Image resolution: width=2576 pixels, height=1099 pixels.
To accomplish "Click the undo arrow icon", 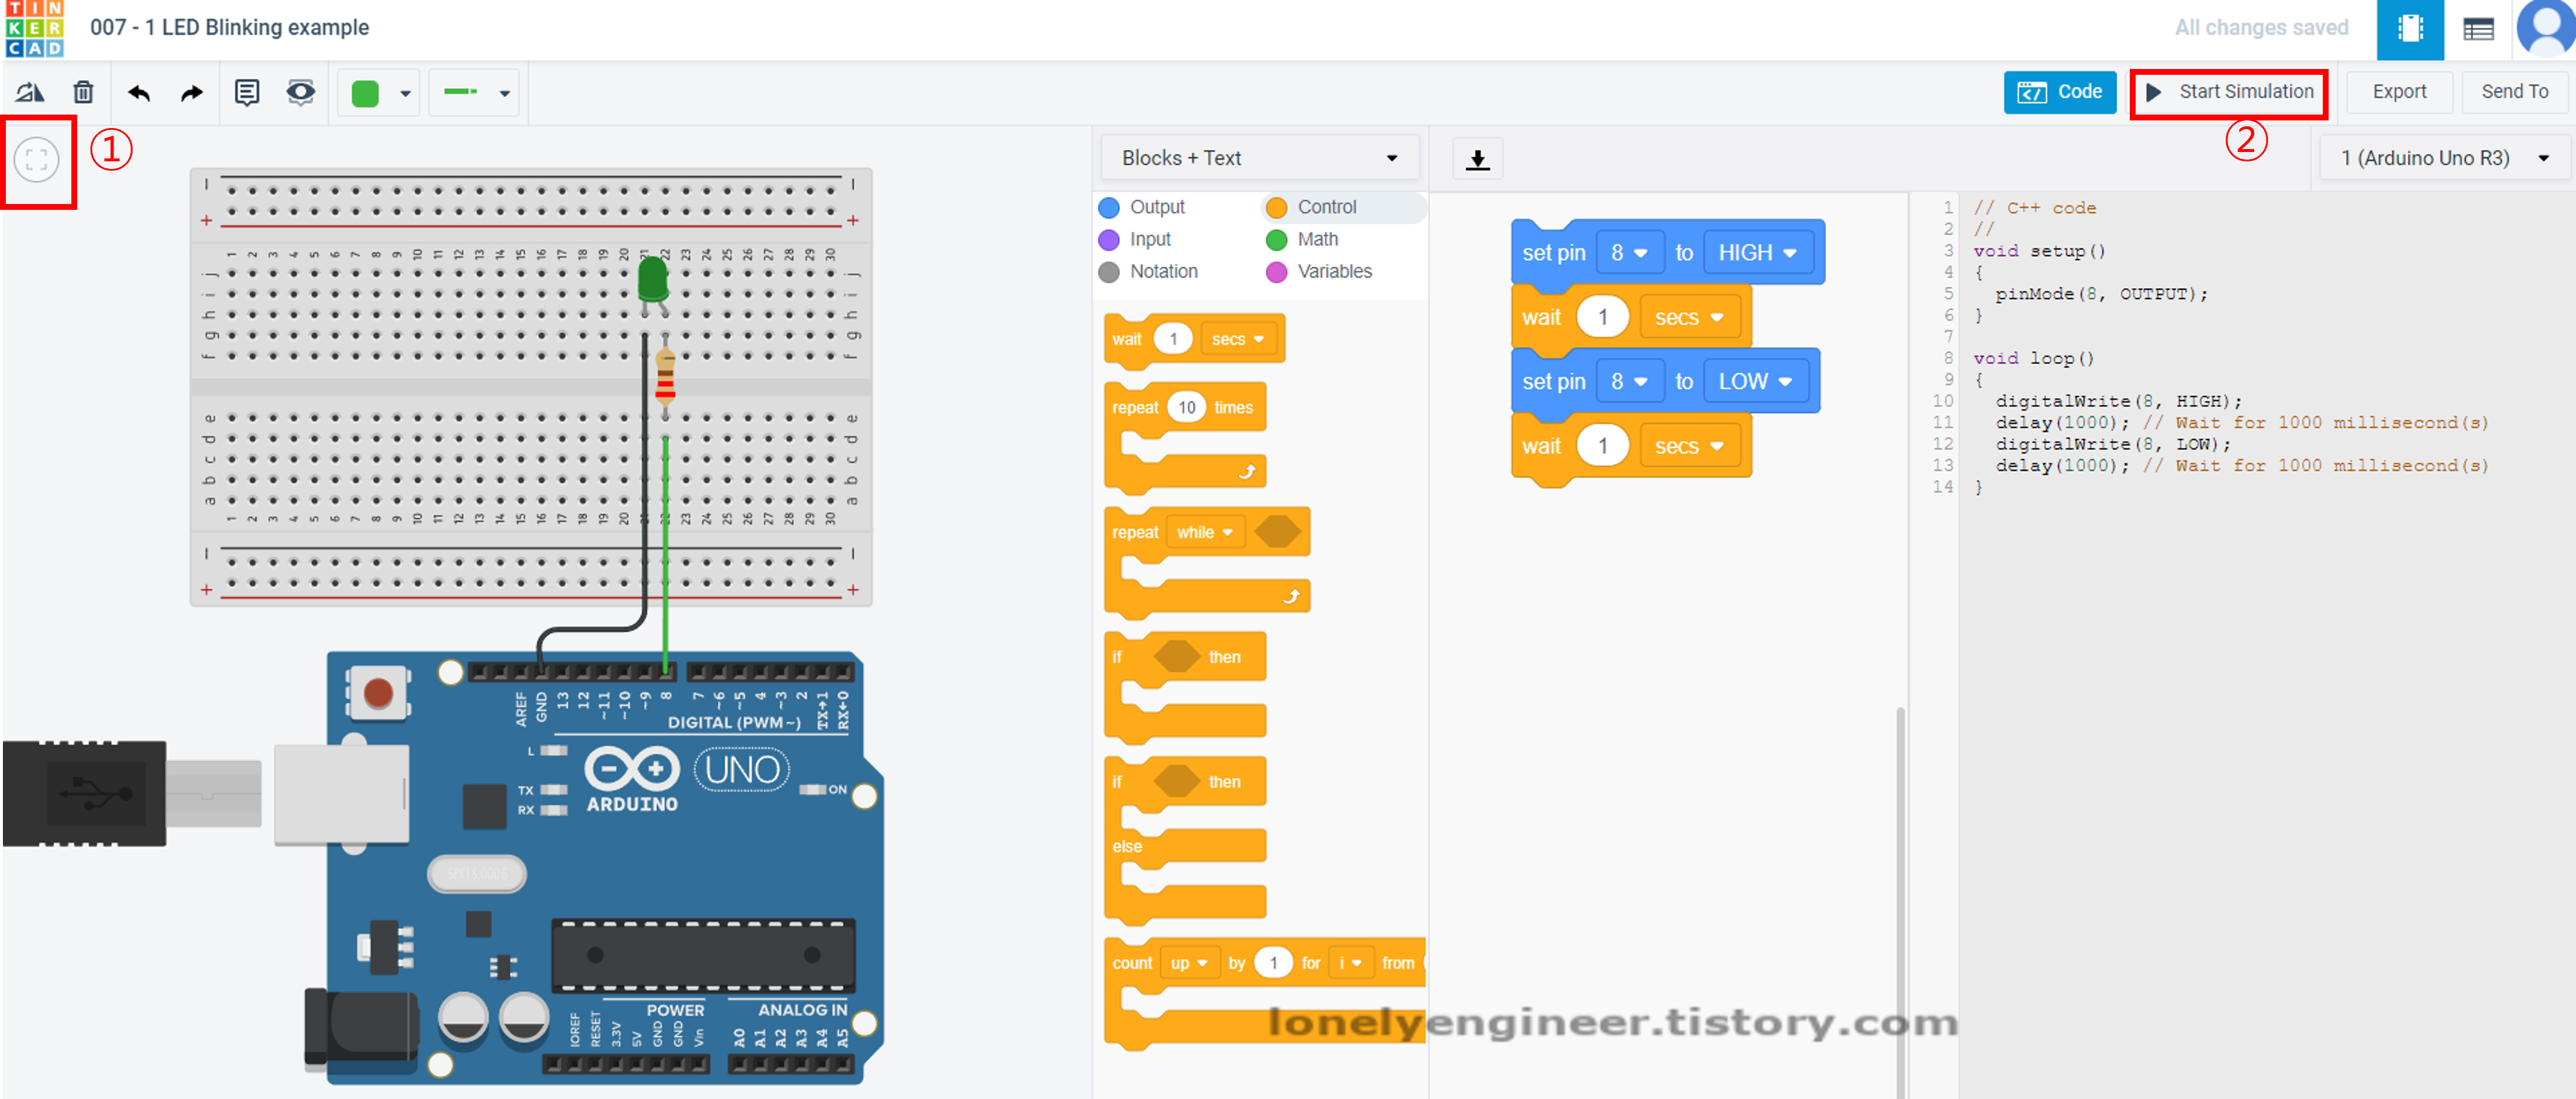I will [x=139, y=93].
